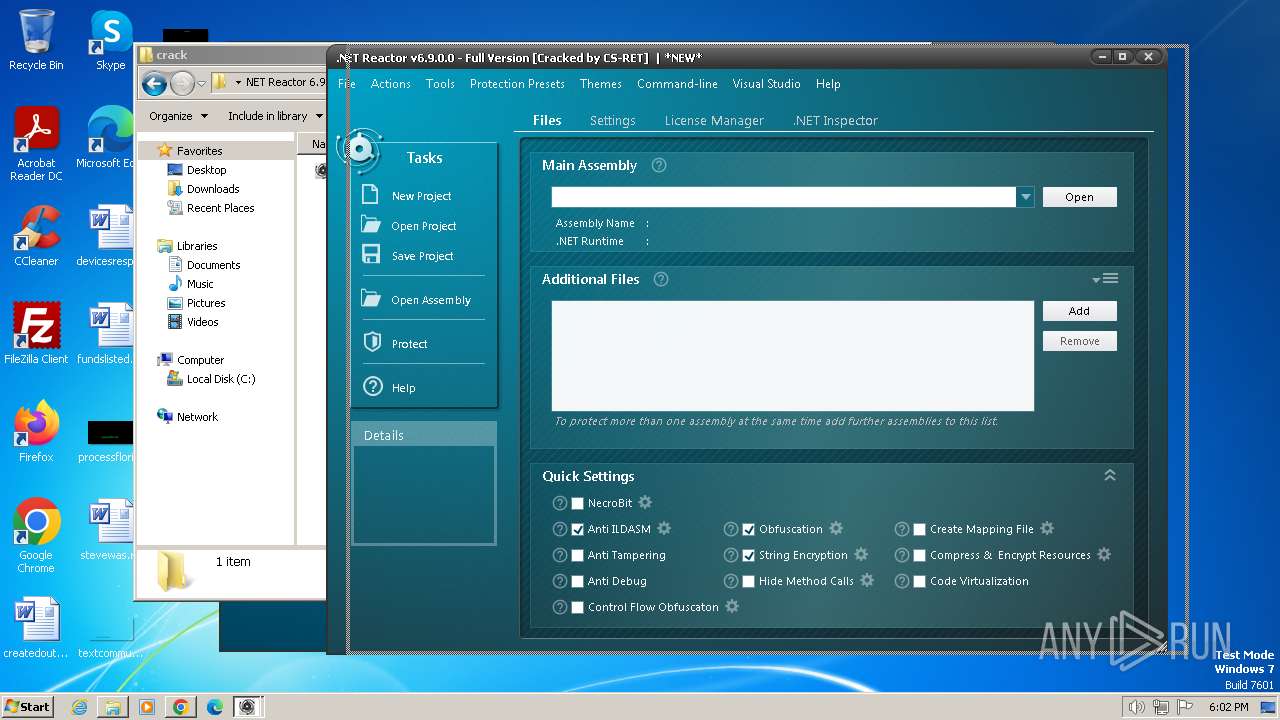Open the Organize dropdown in crack window
Screen dimensions: 1280x720
(178, 116)
